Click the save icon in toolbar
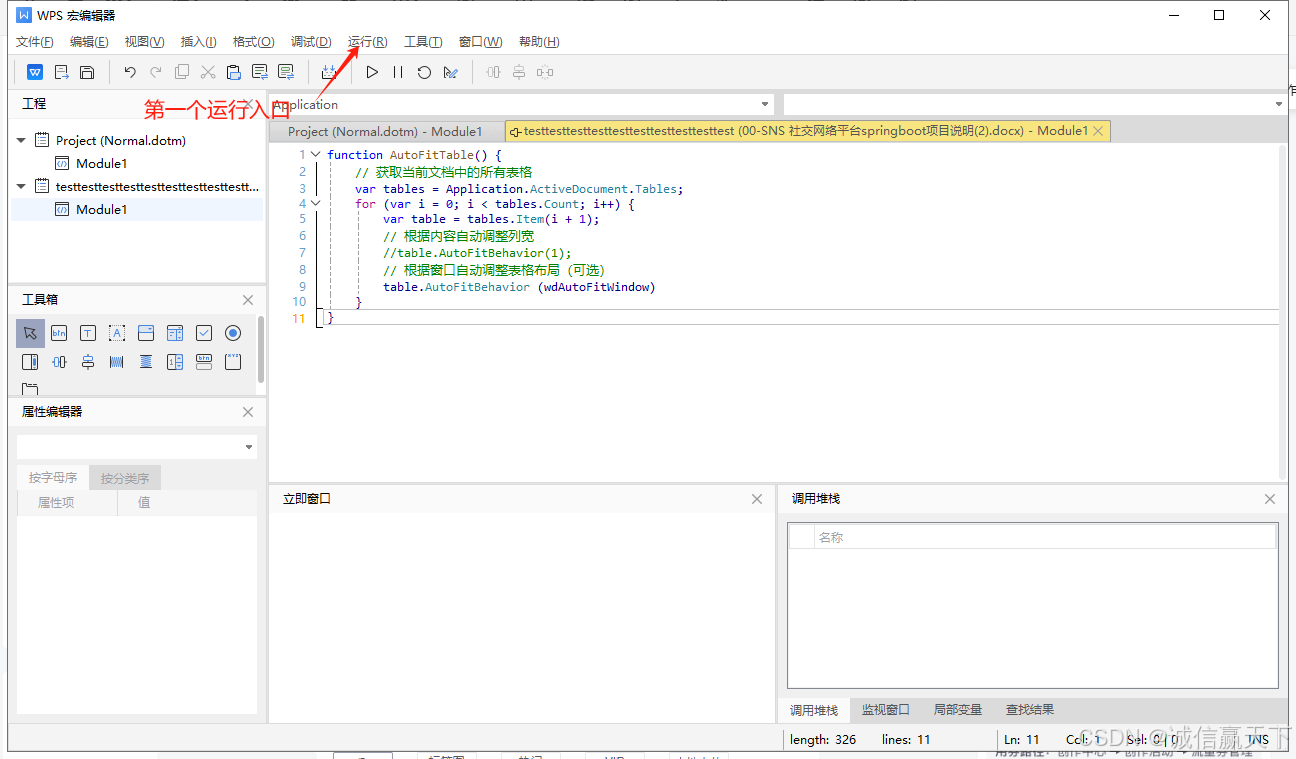 pos(87,72)
